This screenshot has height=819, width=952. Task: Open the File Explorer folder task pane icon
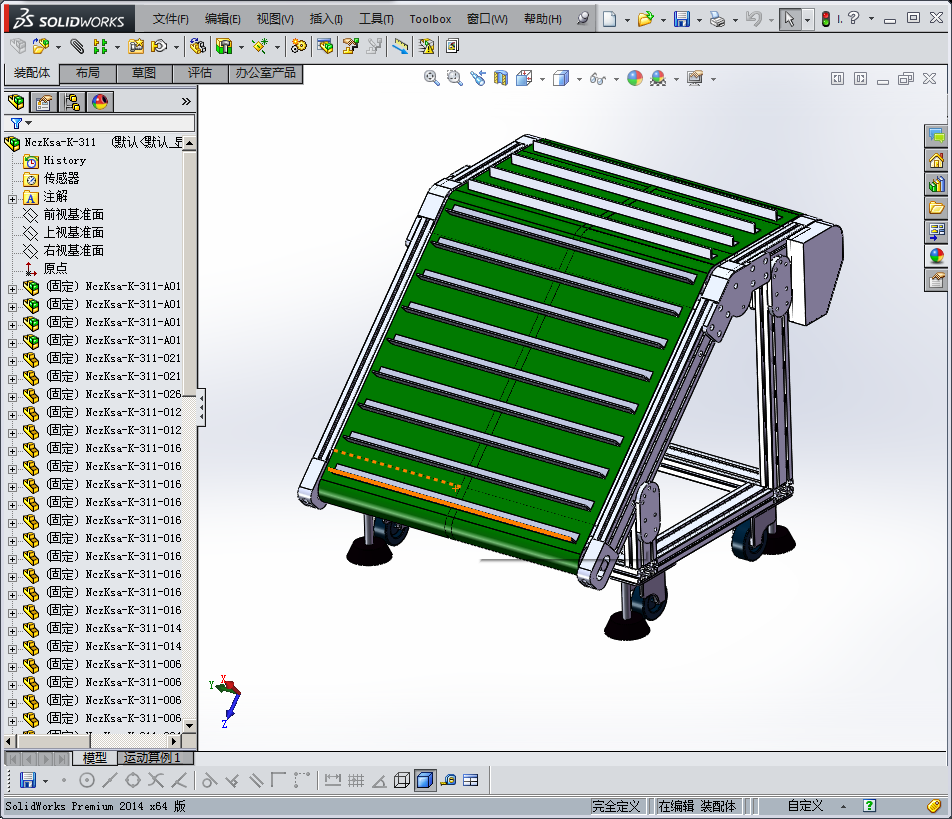pyautogui.click(x=937, y=208)
